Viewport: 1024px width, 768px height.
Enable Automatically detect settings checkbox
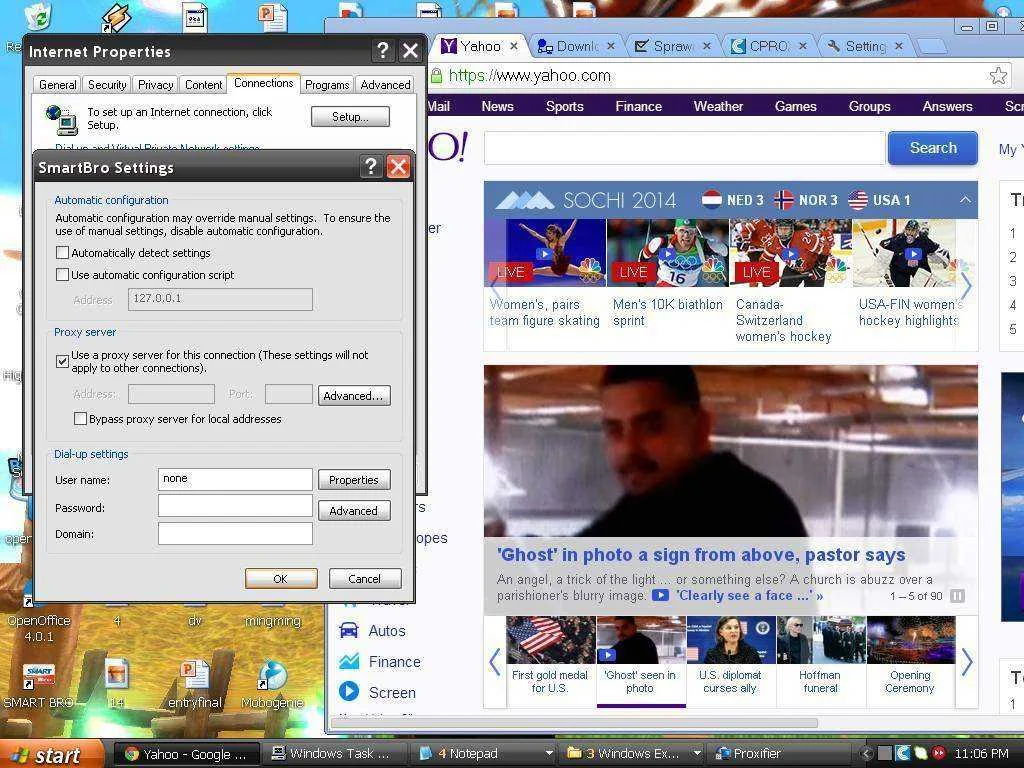coord(63,253)
